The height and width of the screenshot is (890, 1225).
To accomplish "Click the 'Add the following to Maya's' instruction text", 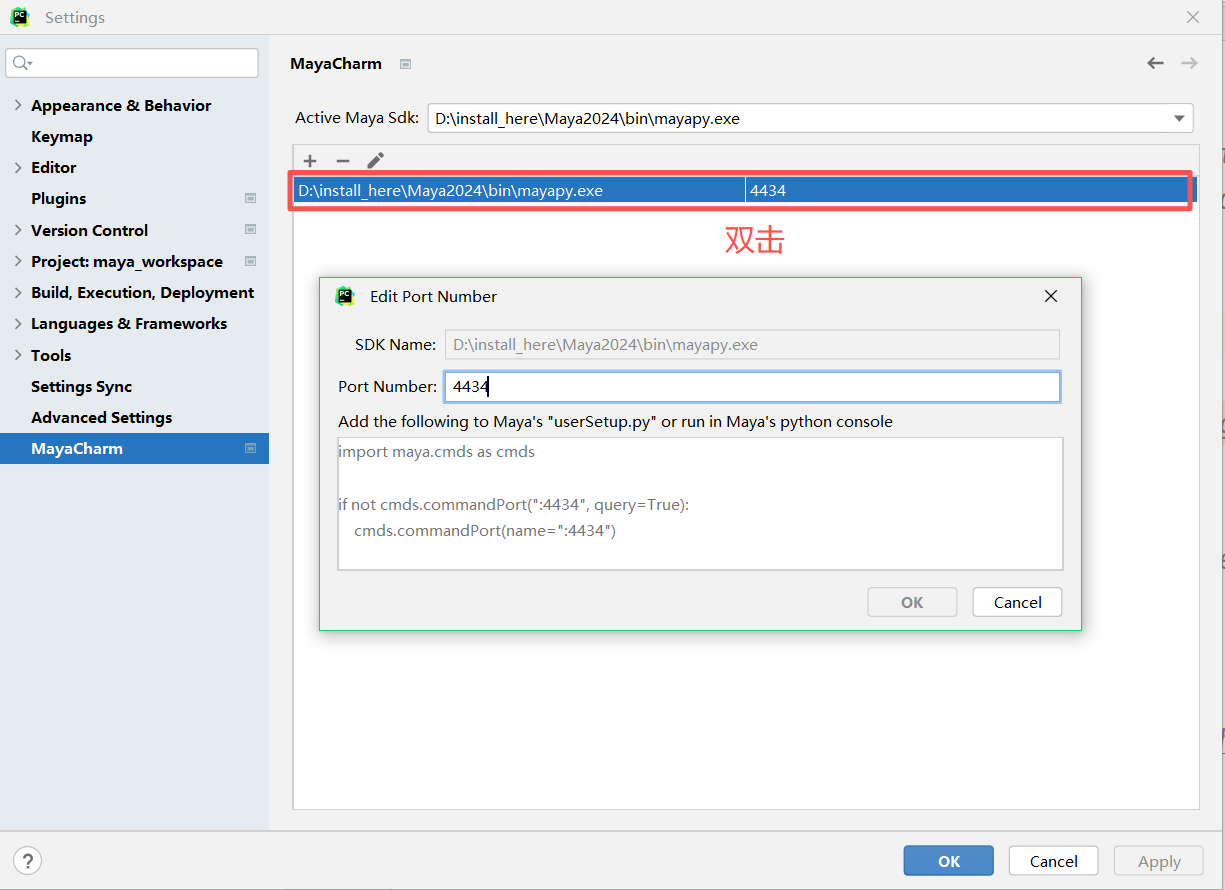I will click(x=615, y=422).
